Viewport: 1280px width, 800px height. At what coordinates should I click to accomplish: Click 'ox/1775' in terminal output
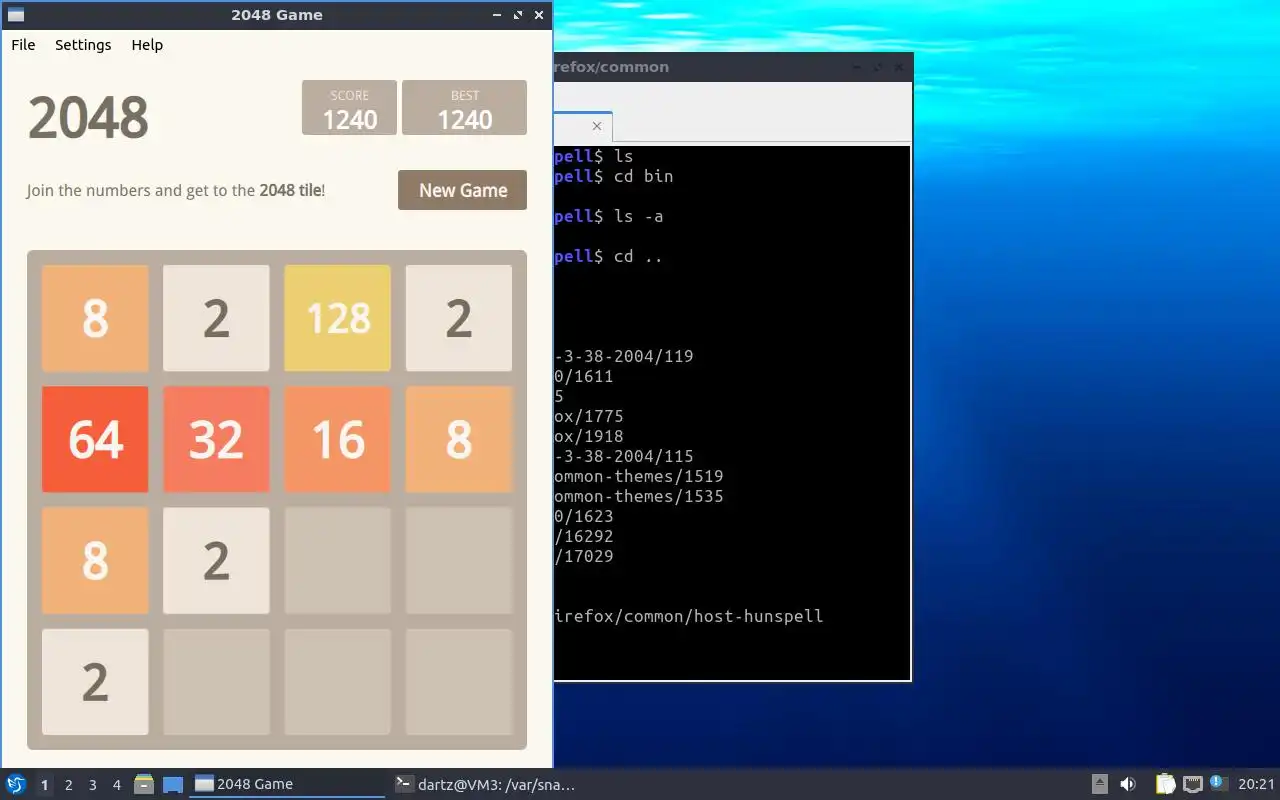589,416
